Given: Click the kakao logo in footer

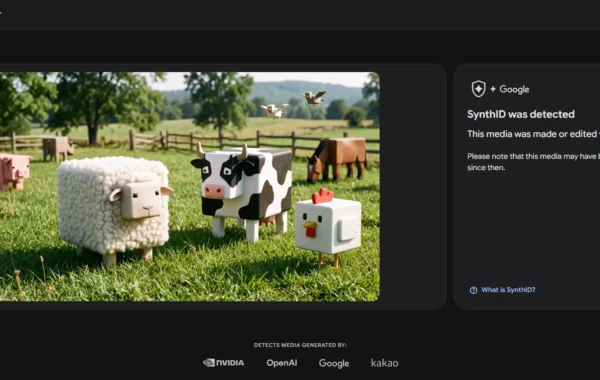Looking at the screenshot, I should click(x=384, y=363).
